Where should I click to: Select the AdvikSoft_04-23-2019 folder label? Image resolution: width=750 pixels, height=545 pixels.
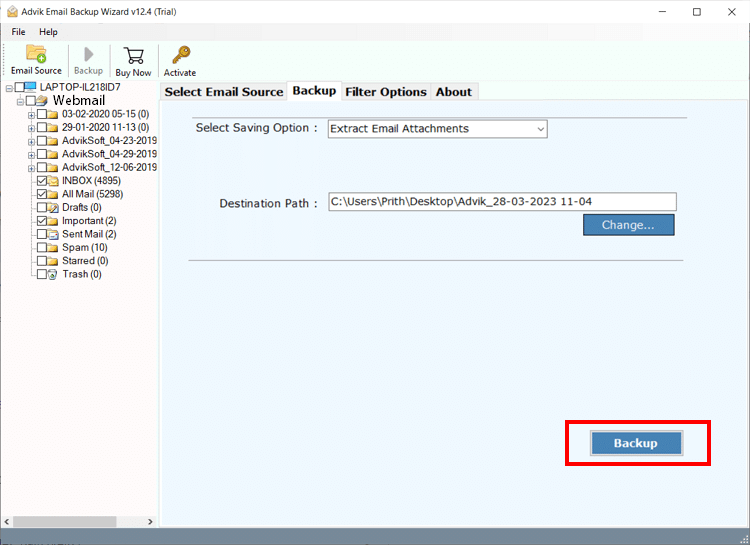coord(109,141)
